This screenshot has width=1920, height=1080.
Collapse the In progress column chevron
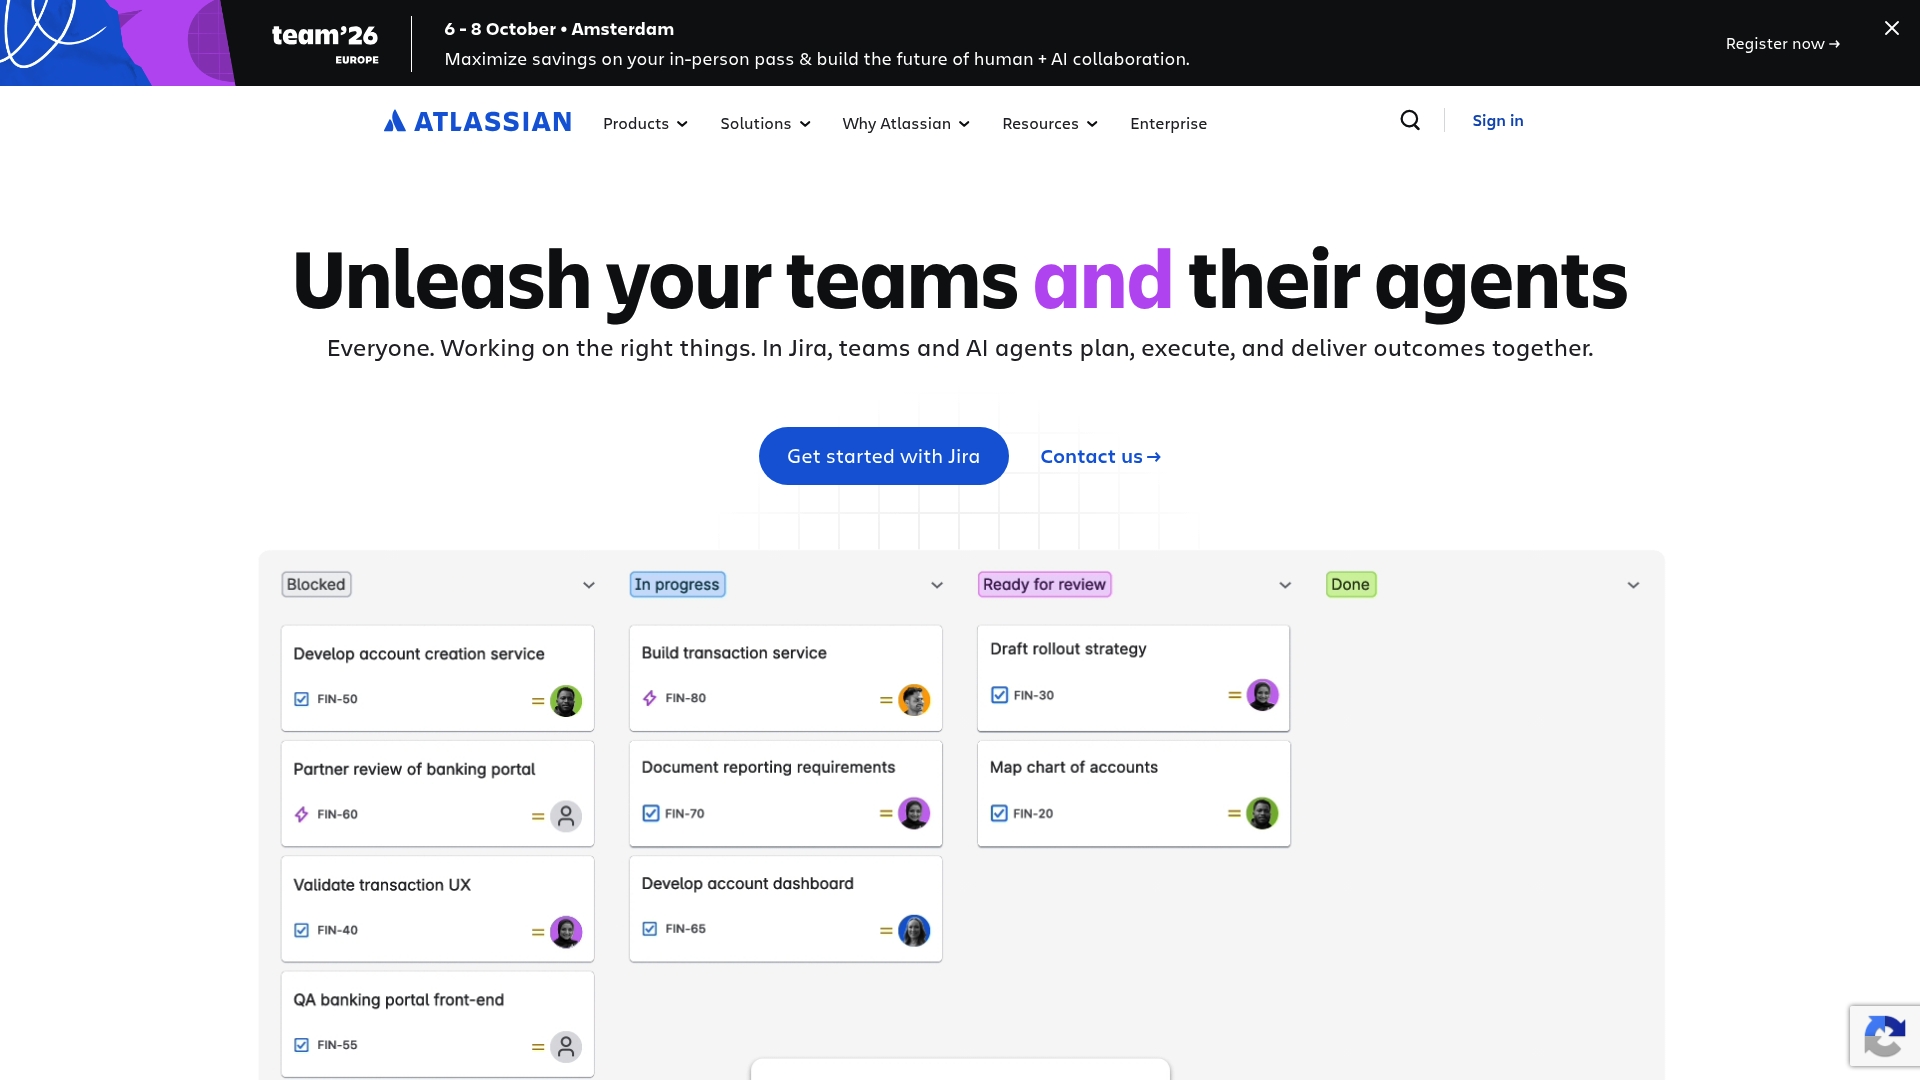[937, 585]
